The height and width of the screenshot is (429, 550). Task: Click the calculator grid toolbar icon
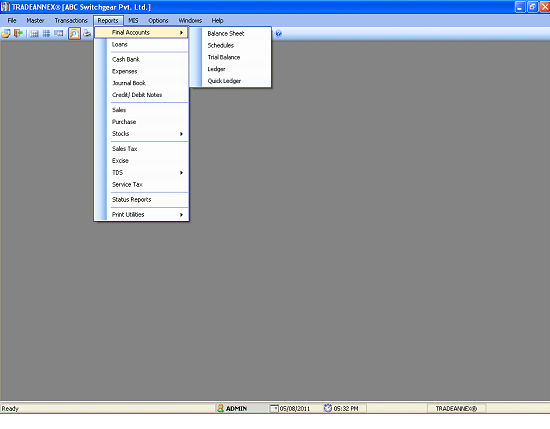(x=34, y=34)
